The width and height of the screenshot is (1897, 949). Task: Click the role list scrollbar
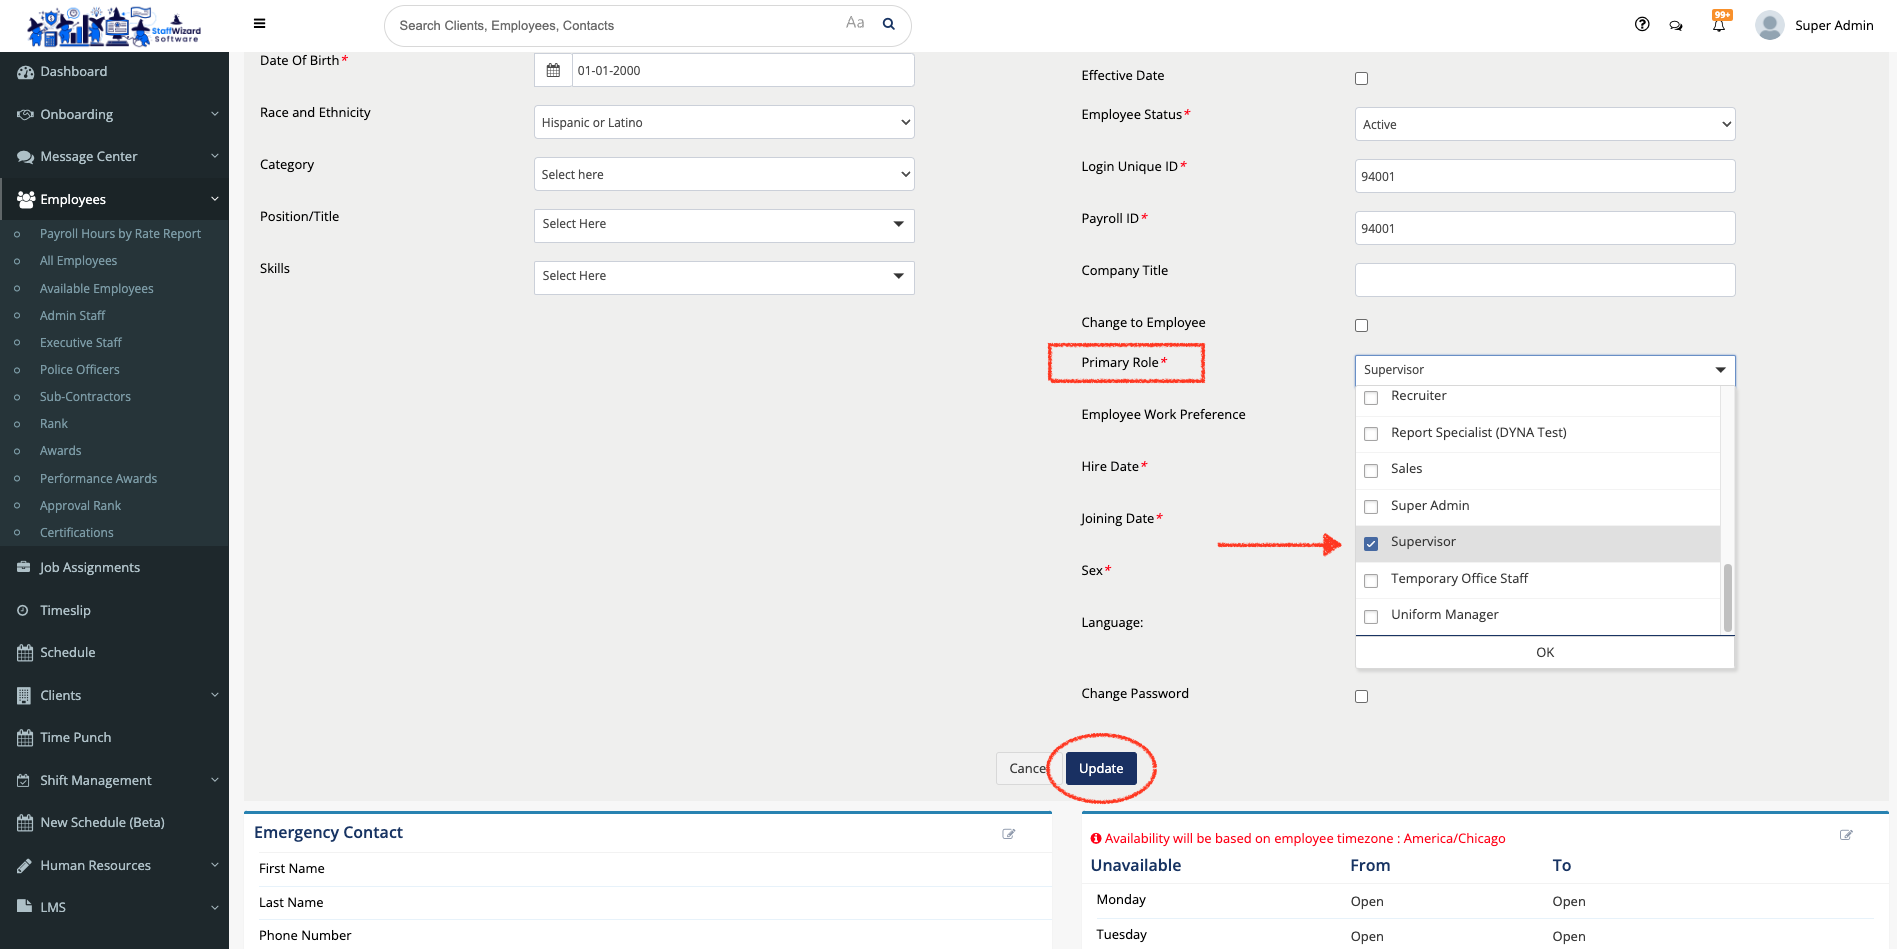pyautogui.click(x=1727, y=597)
